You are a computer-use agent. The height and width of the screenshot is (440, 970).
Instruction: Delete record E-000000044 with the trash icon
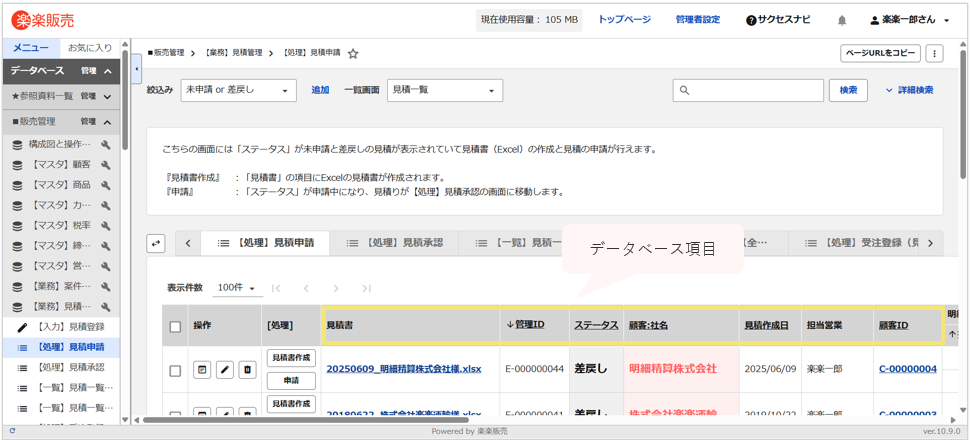tap(247, 370)
